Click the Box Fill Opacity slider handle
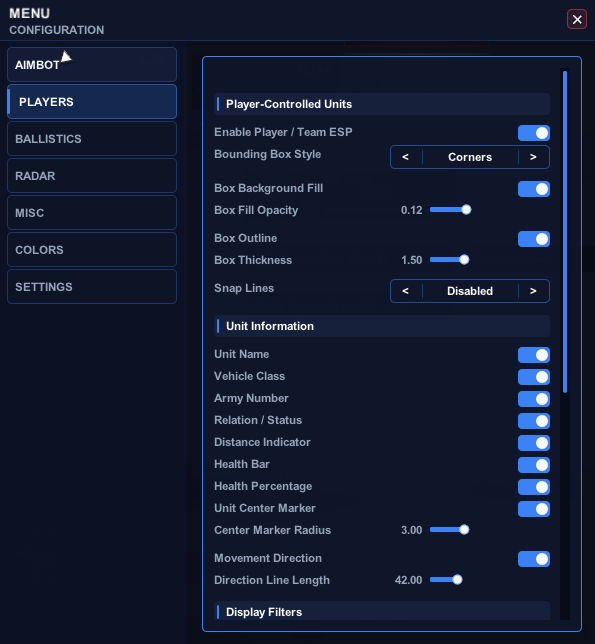Viewport: 595px width, 644px height. click(466, 210)
